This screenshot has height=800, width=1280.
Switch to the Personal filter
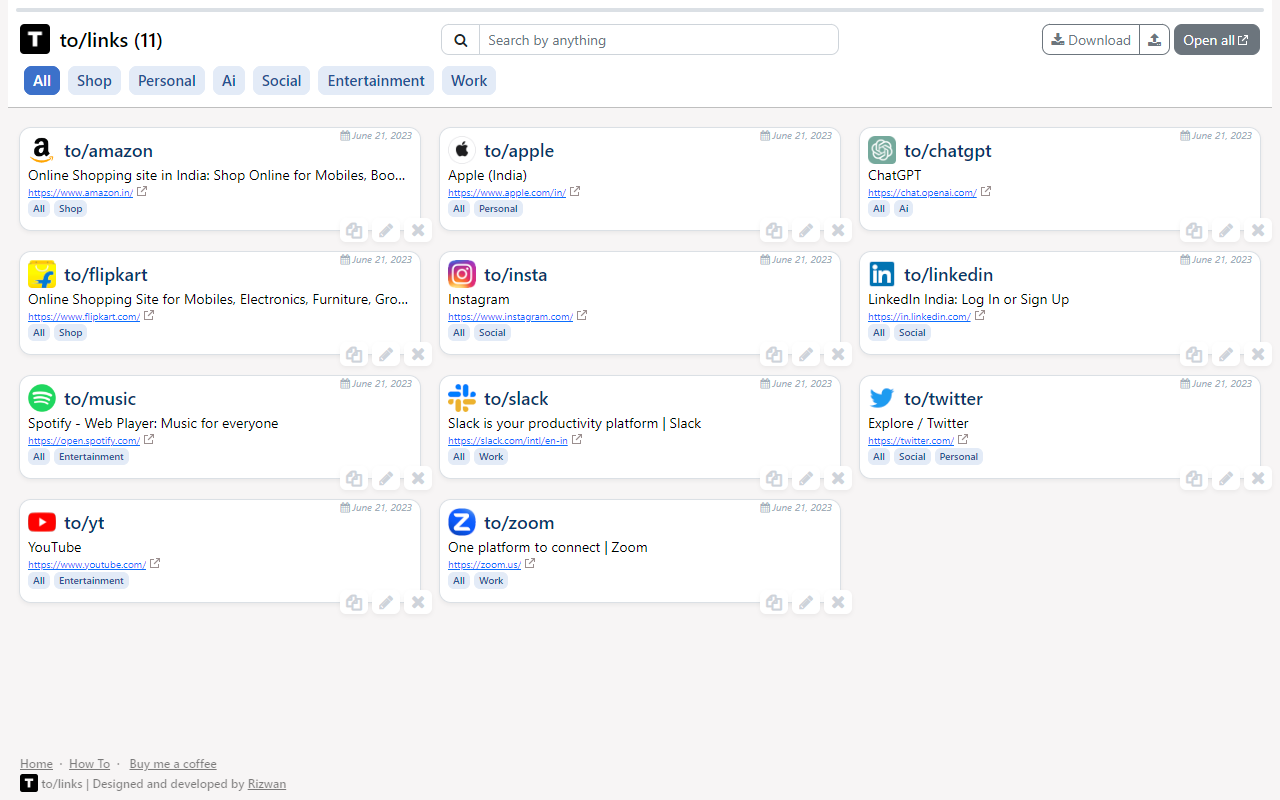tap(167, 81)
